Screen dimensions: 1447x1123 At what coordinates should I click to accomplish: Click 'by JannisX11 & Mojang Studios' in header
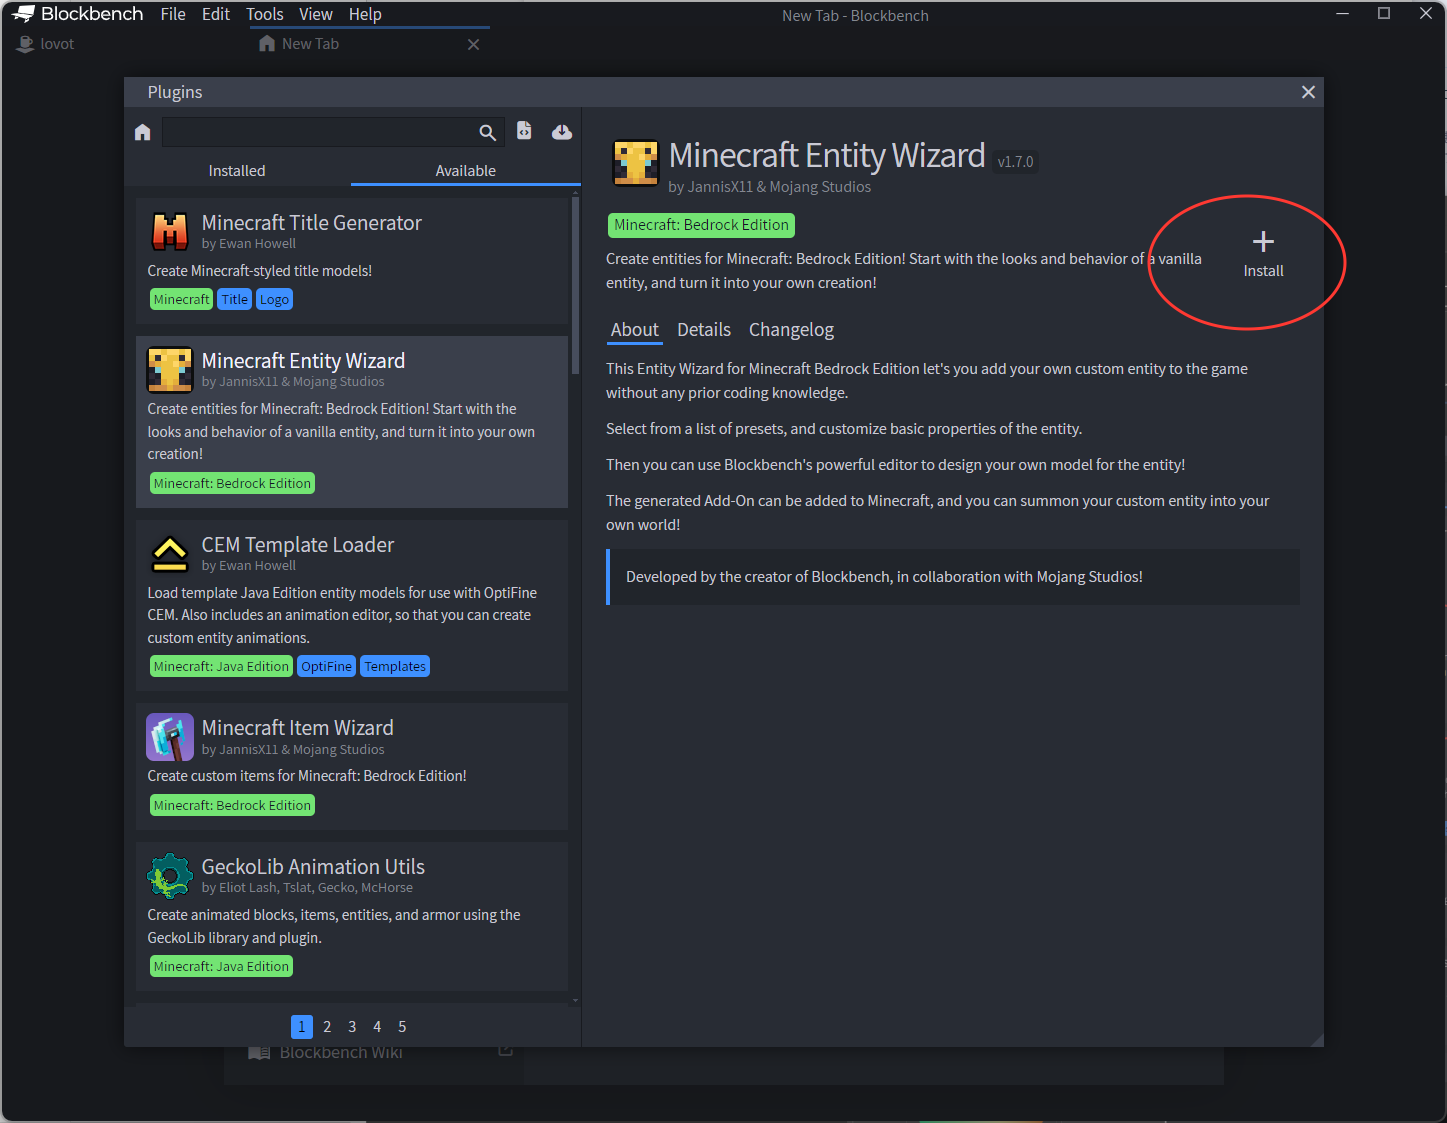pos(769,187)
